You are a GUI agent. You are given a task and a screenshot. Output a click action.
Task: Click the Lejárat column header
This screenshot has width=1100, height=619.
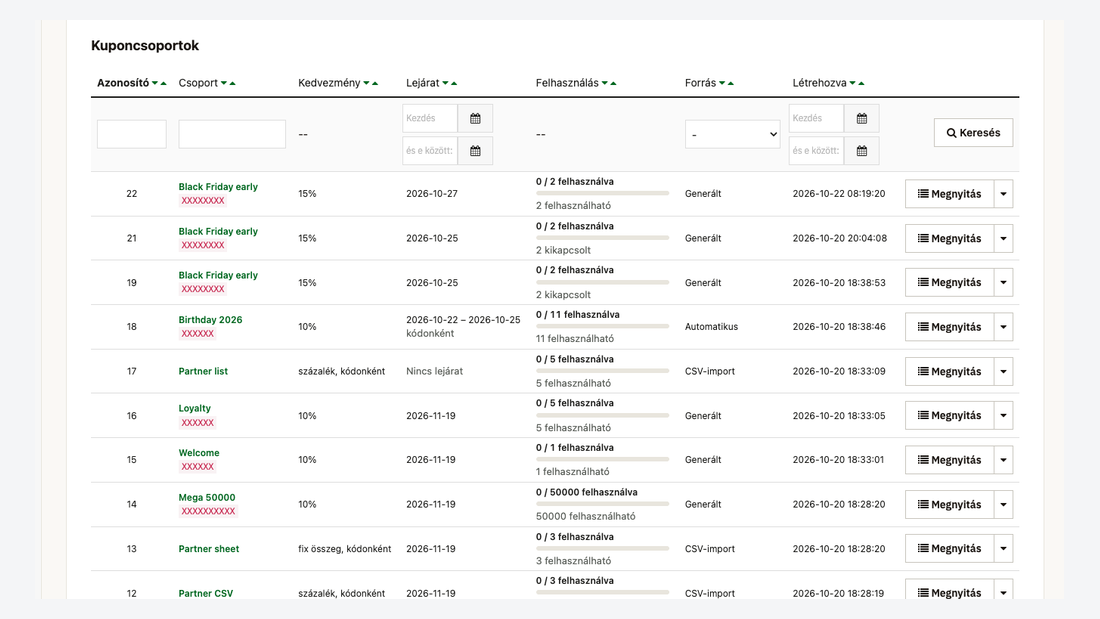pyautogui.click(x=422, y=83)
